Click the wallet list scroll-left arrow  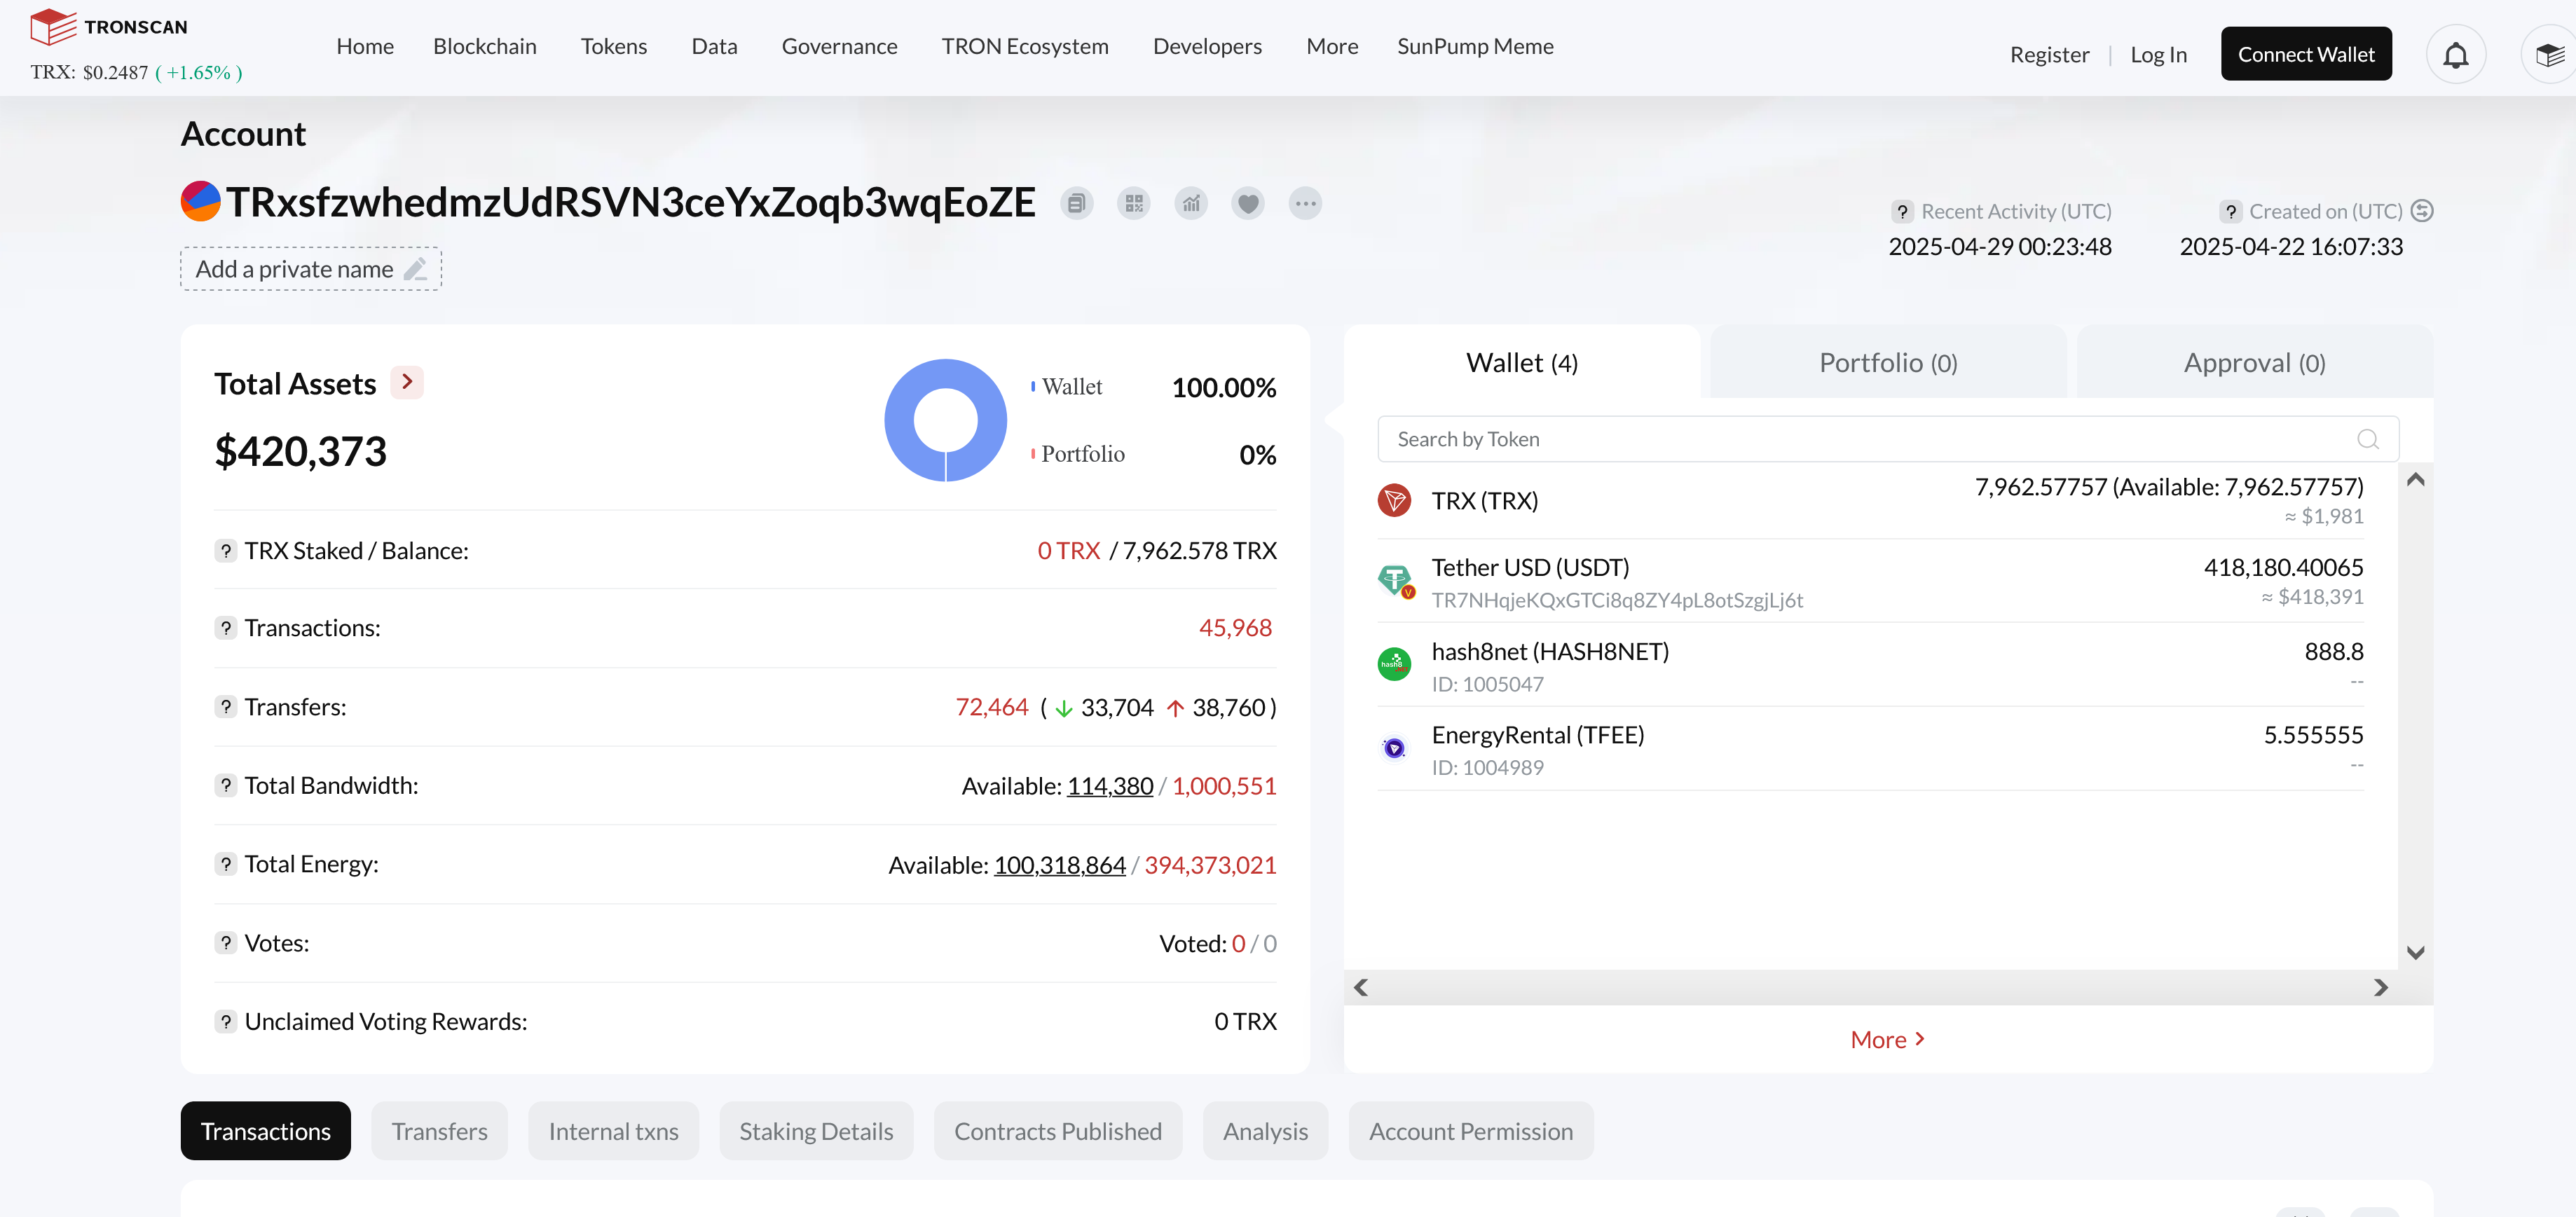click(1361, 987)
